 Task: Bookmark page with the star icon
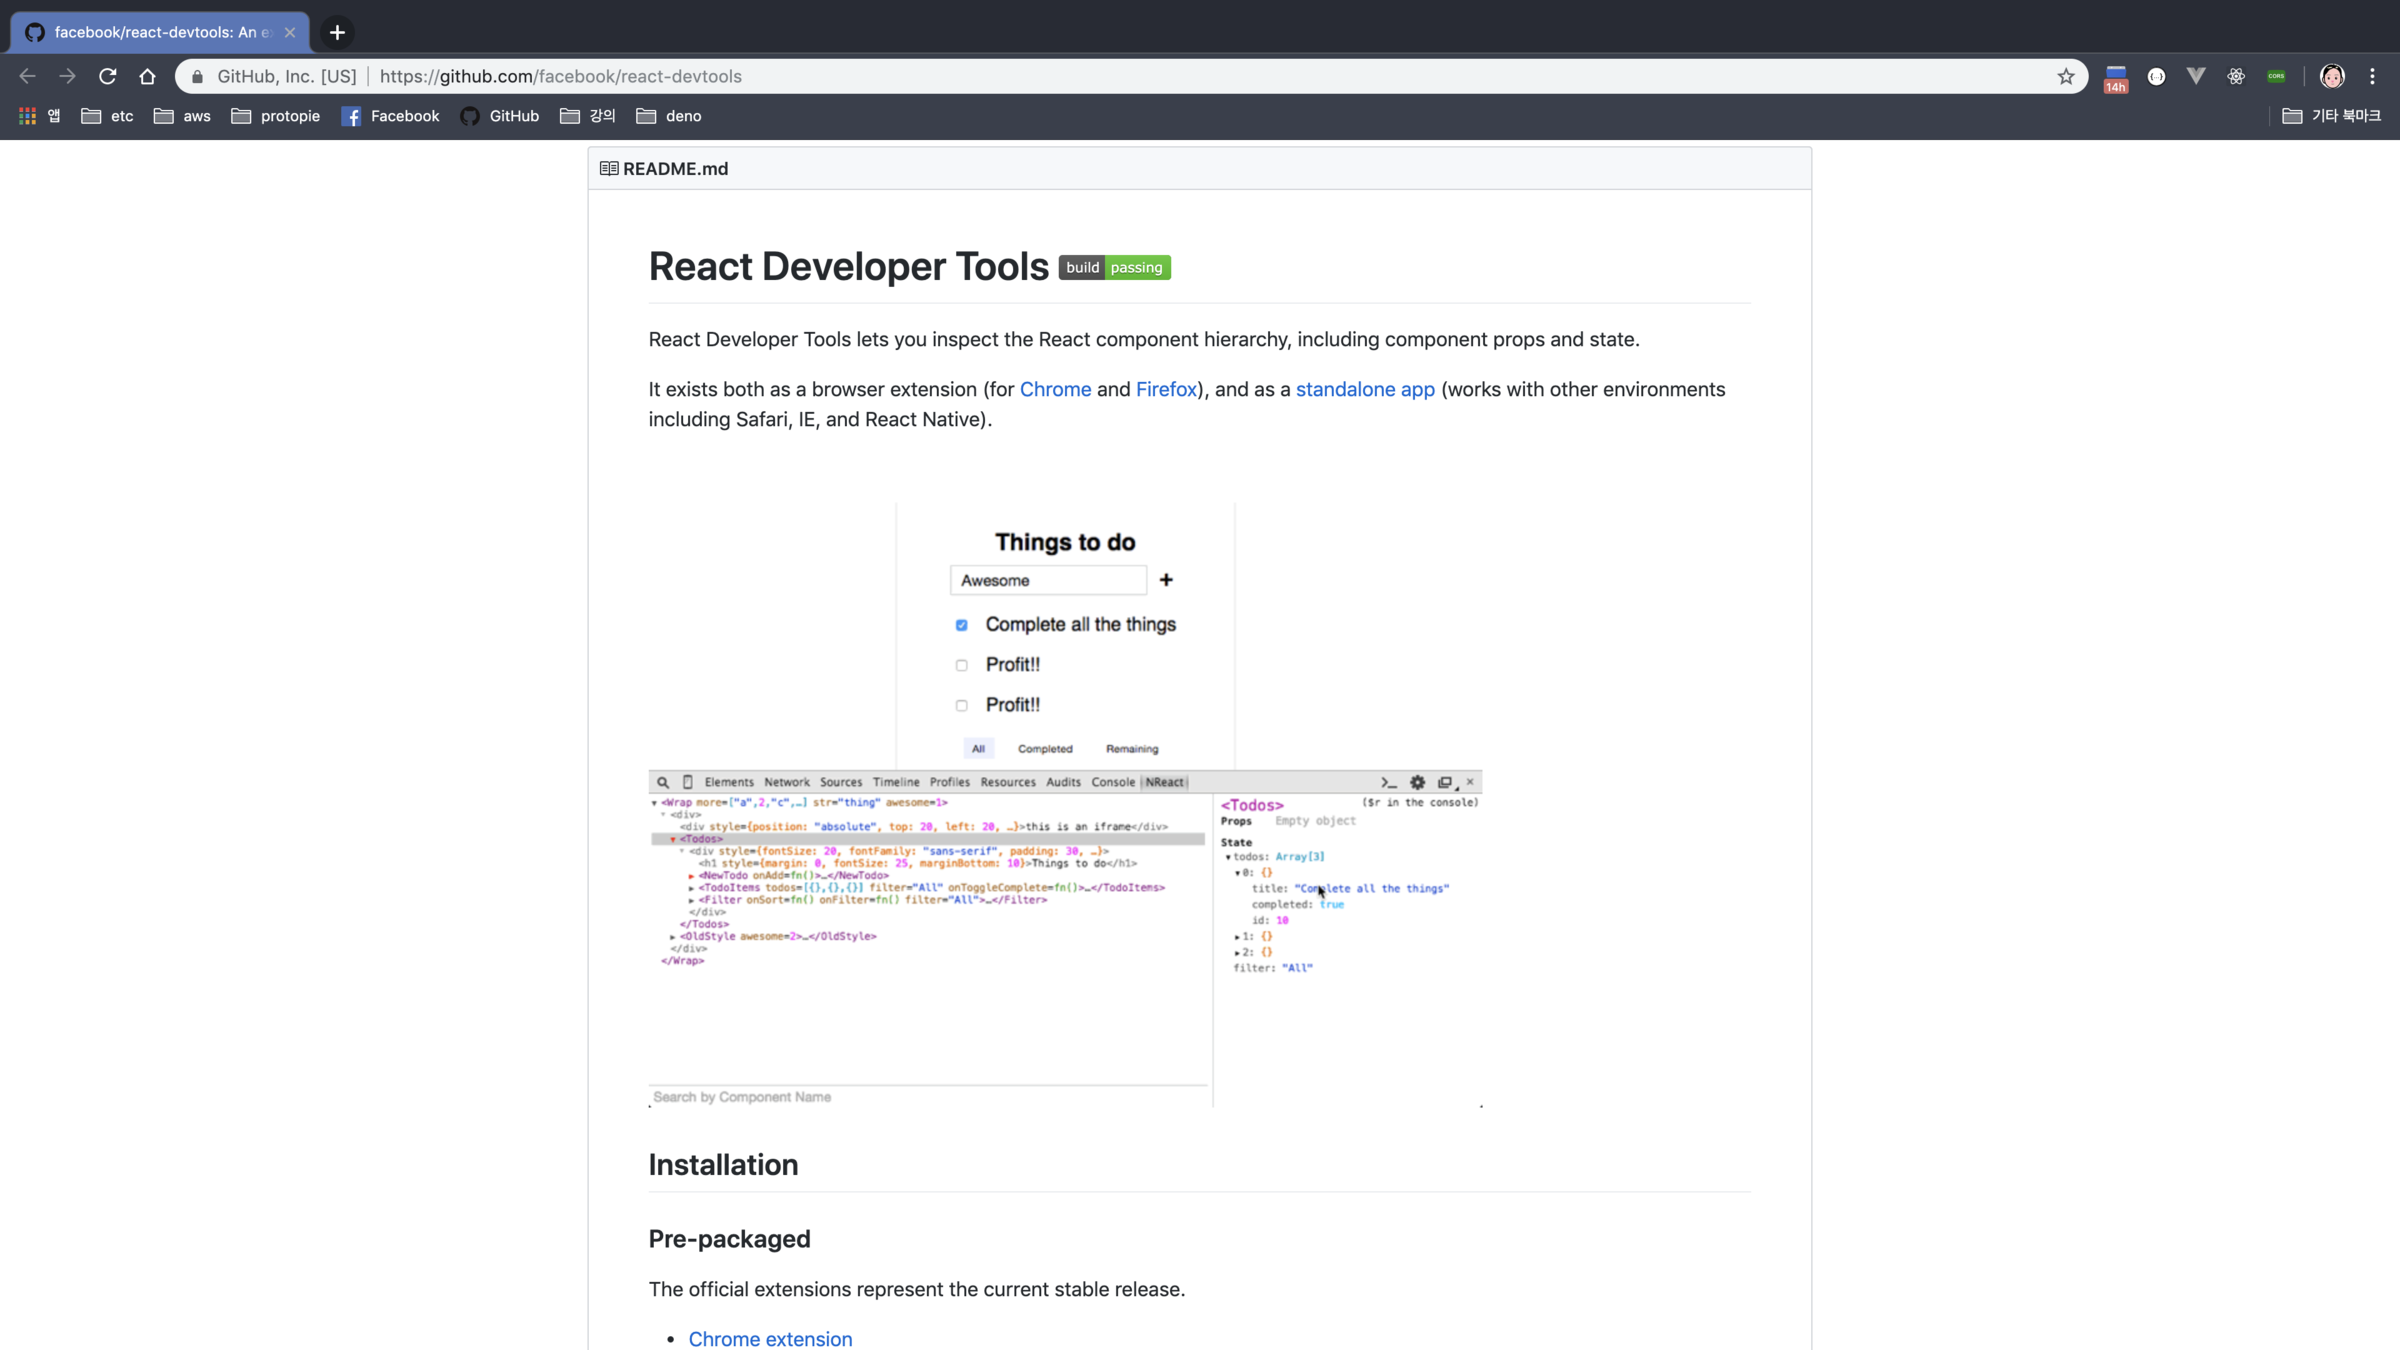tap(2066, 76)
